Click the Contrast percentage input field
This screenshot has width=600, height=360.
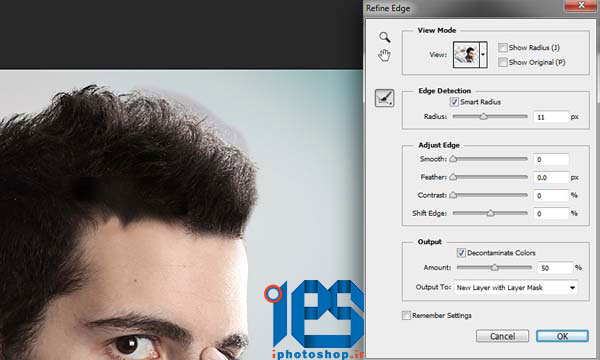(x=551, y=195)
